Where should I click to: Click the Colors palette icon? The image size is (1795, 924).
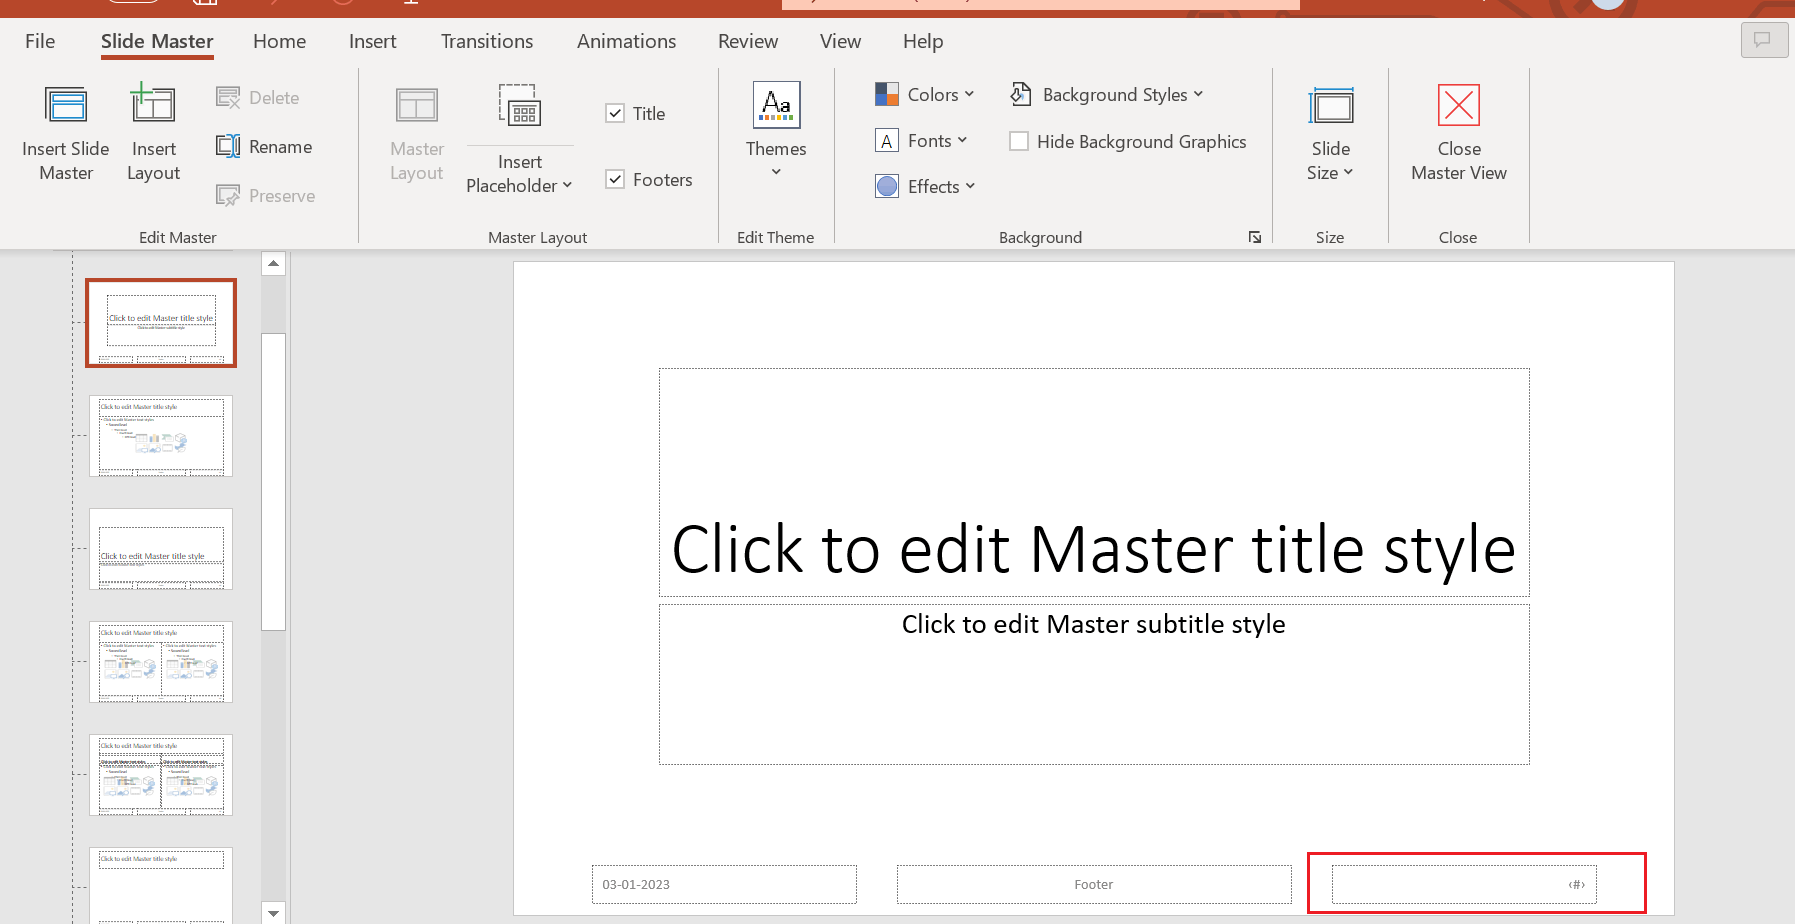(x=887, y=95)
